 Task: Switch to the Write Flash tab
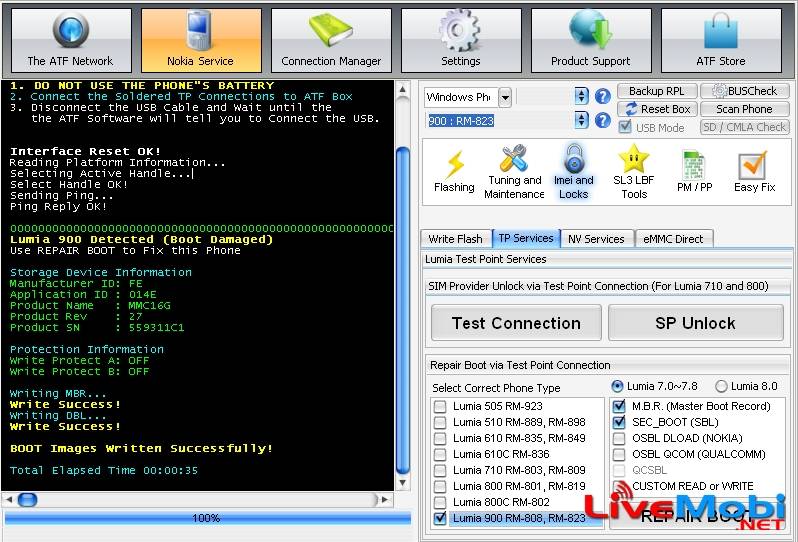click(x=455, y=239)
